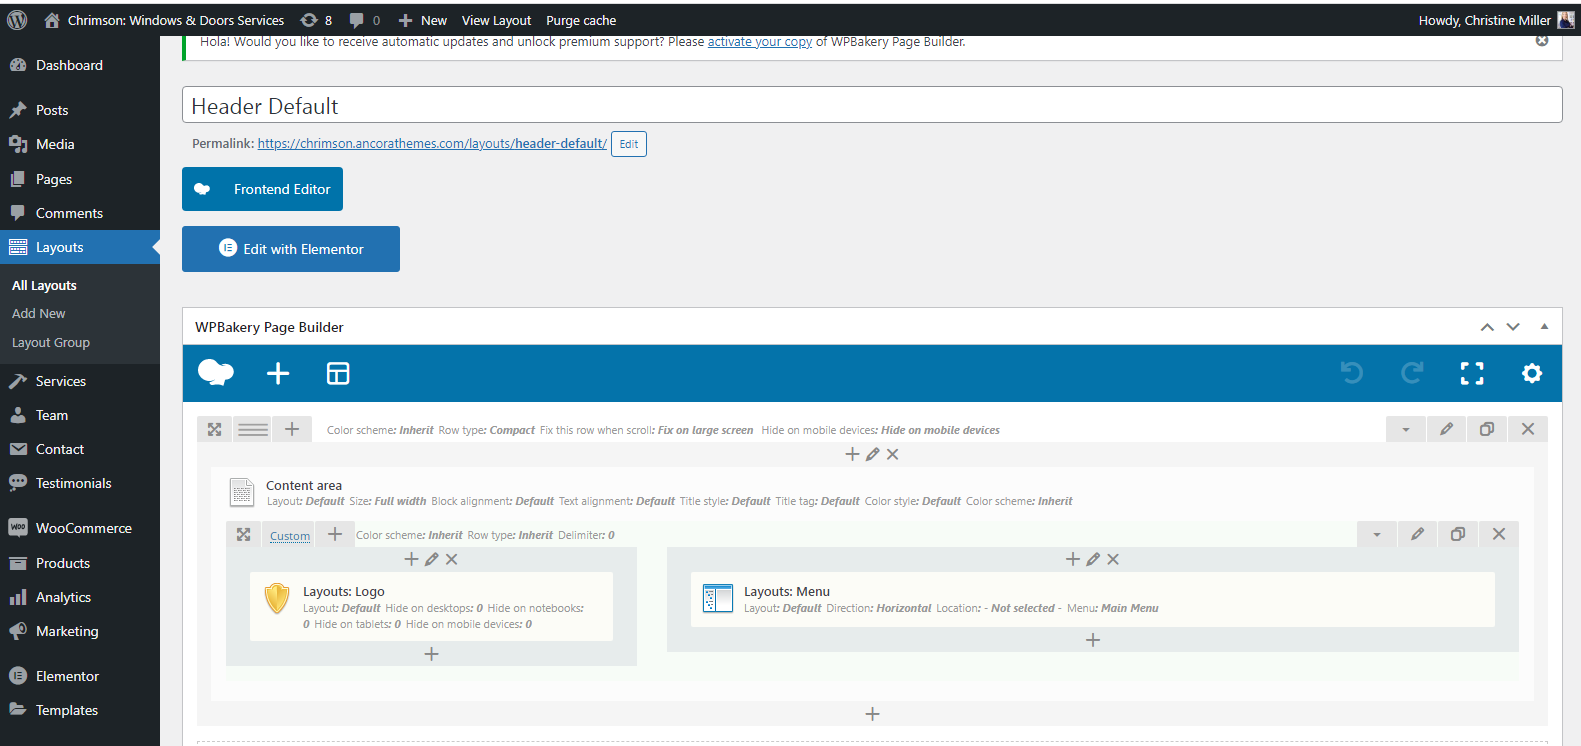Clone the inner row
Screen dimensions: 1581x746
tap(1458, 534)
